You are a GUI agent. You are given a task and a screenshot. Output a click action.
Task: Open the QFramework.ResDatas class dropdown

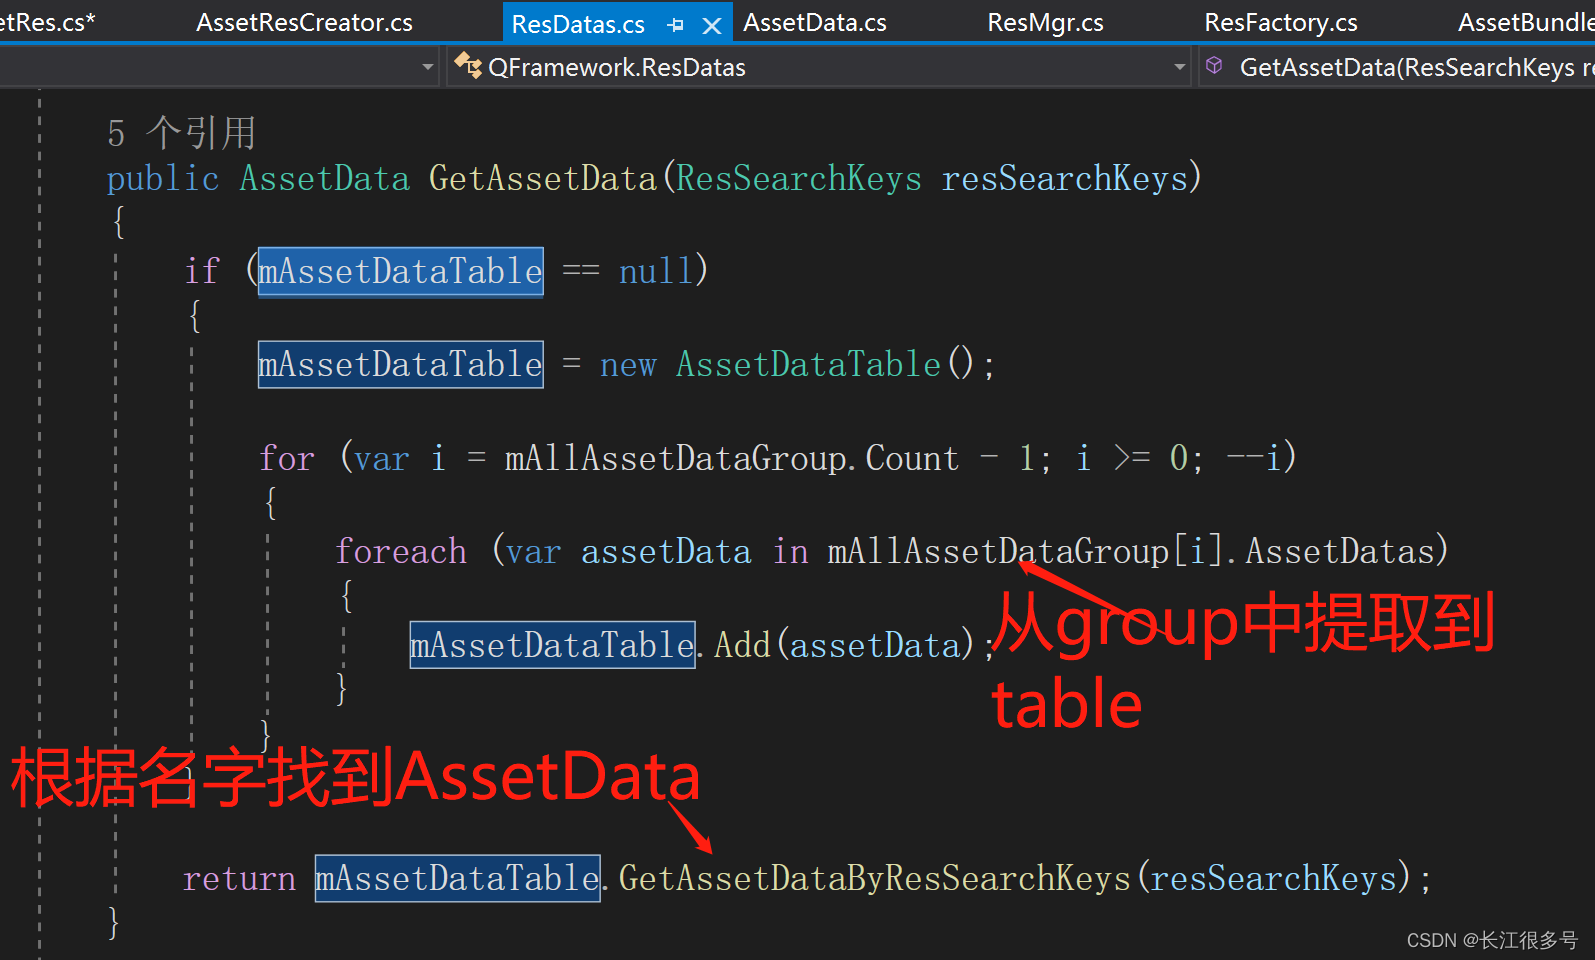pos(818,67)
